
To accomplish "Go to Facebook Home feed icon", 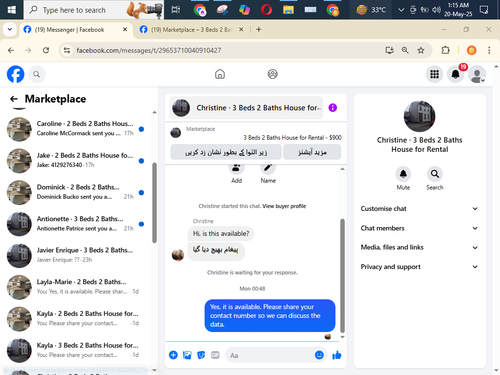I will click(220, 74).
